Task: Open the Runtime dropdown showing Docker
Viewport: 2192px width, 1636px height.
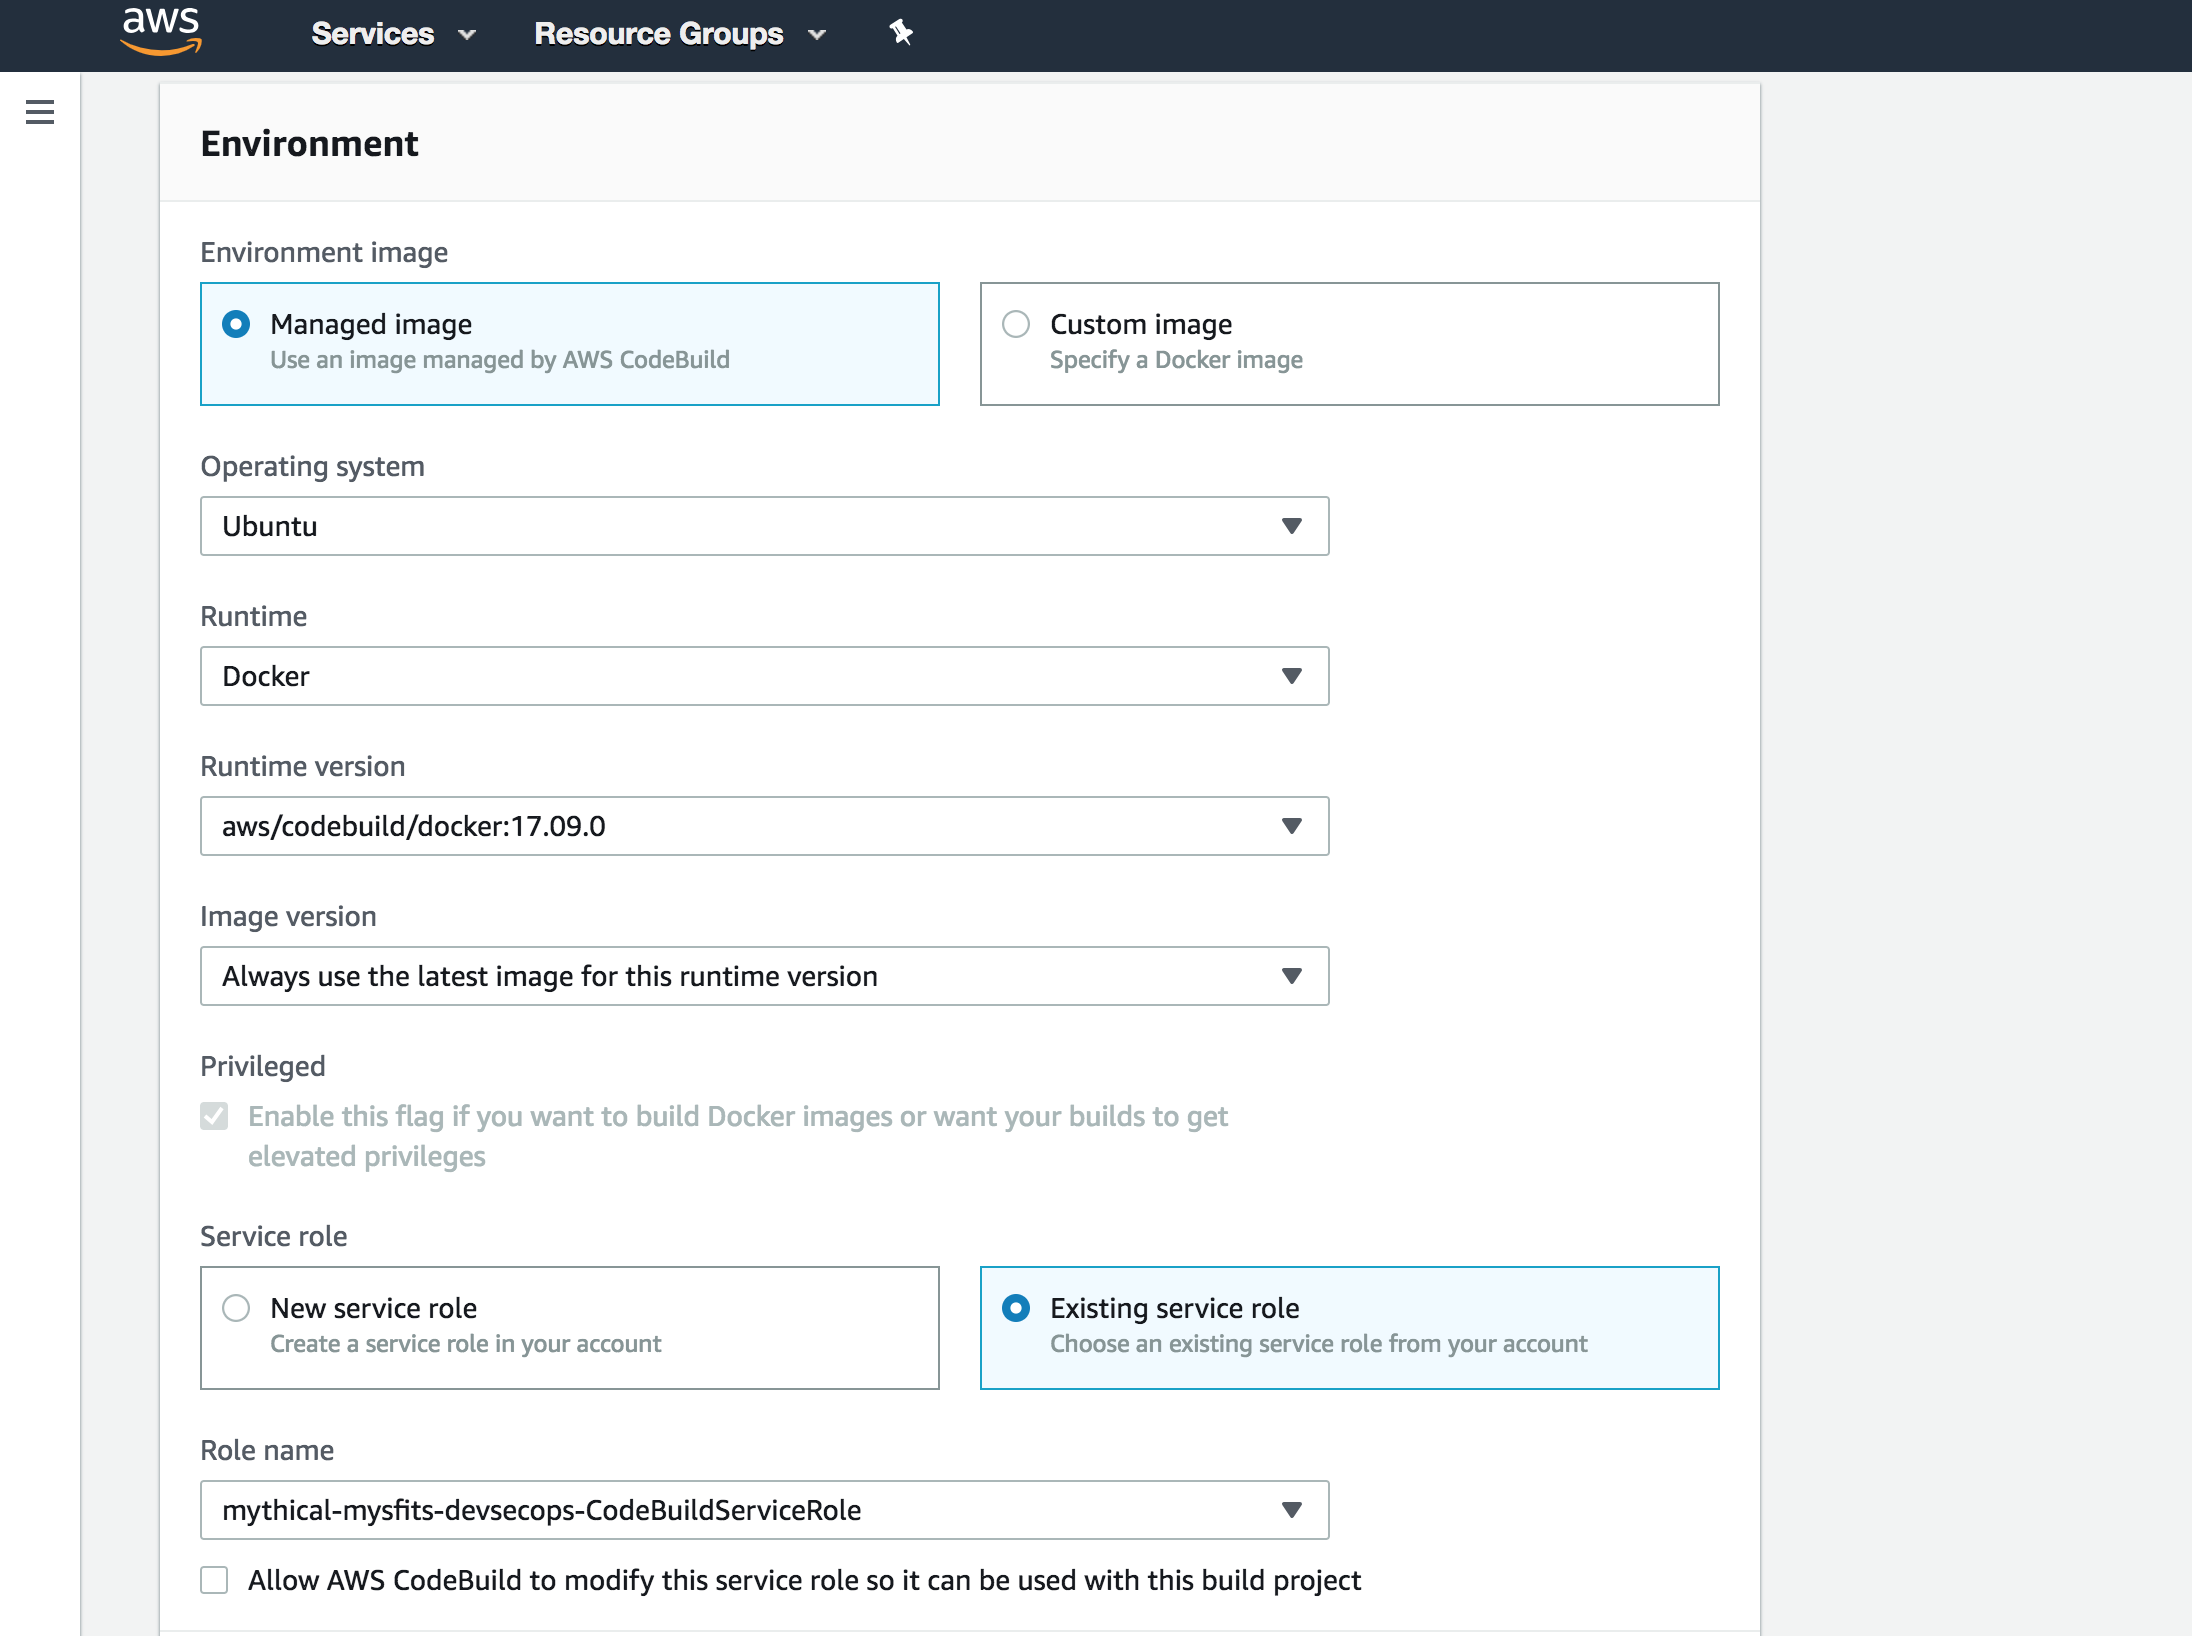Action: 765,676
